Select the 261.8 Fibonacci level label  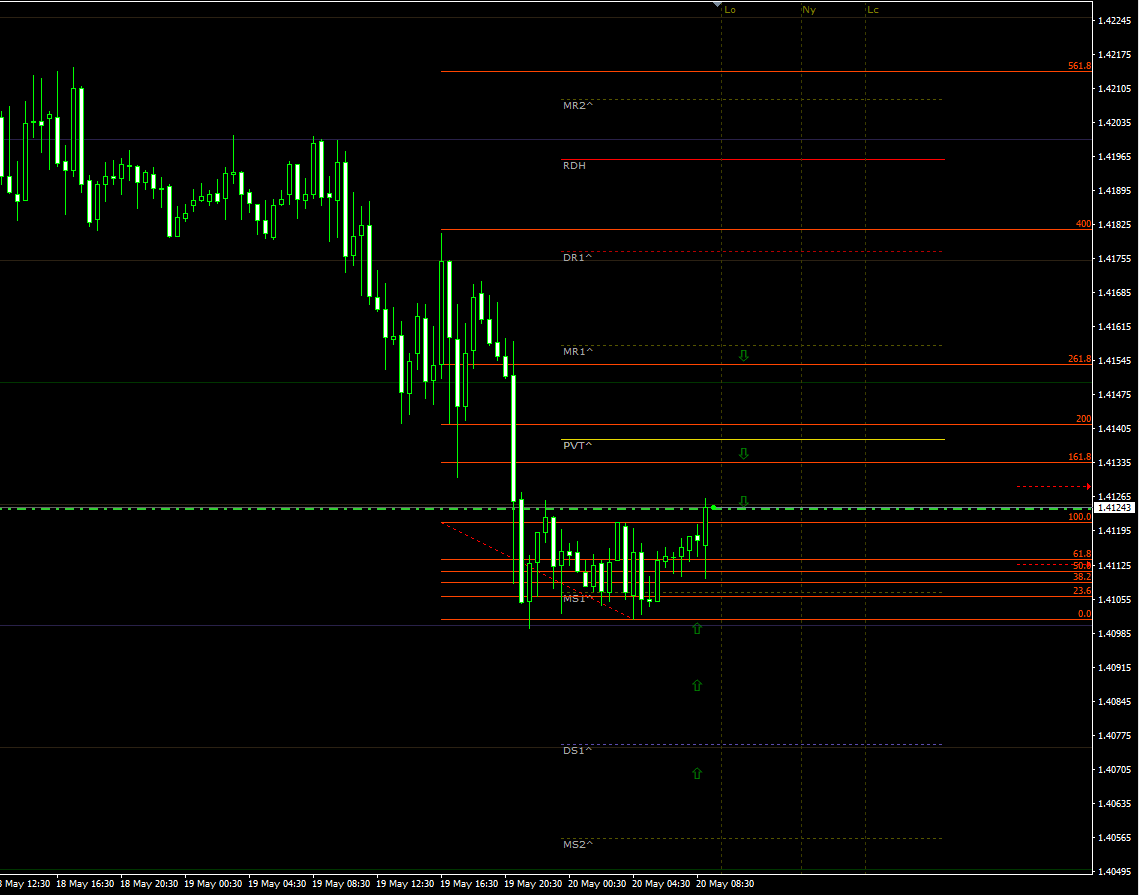(x=1079, y=359)
